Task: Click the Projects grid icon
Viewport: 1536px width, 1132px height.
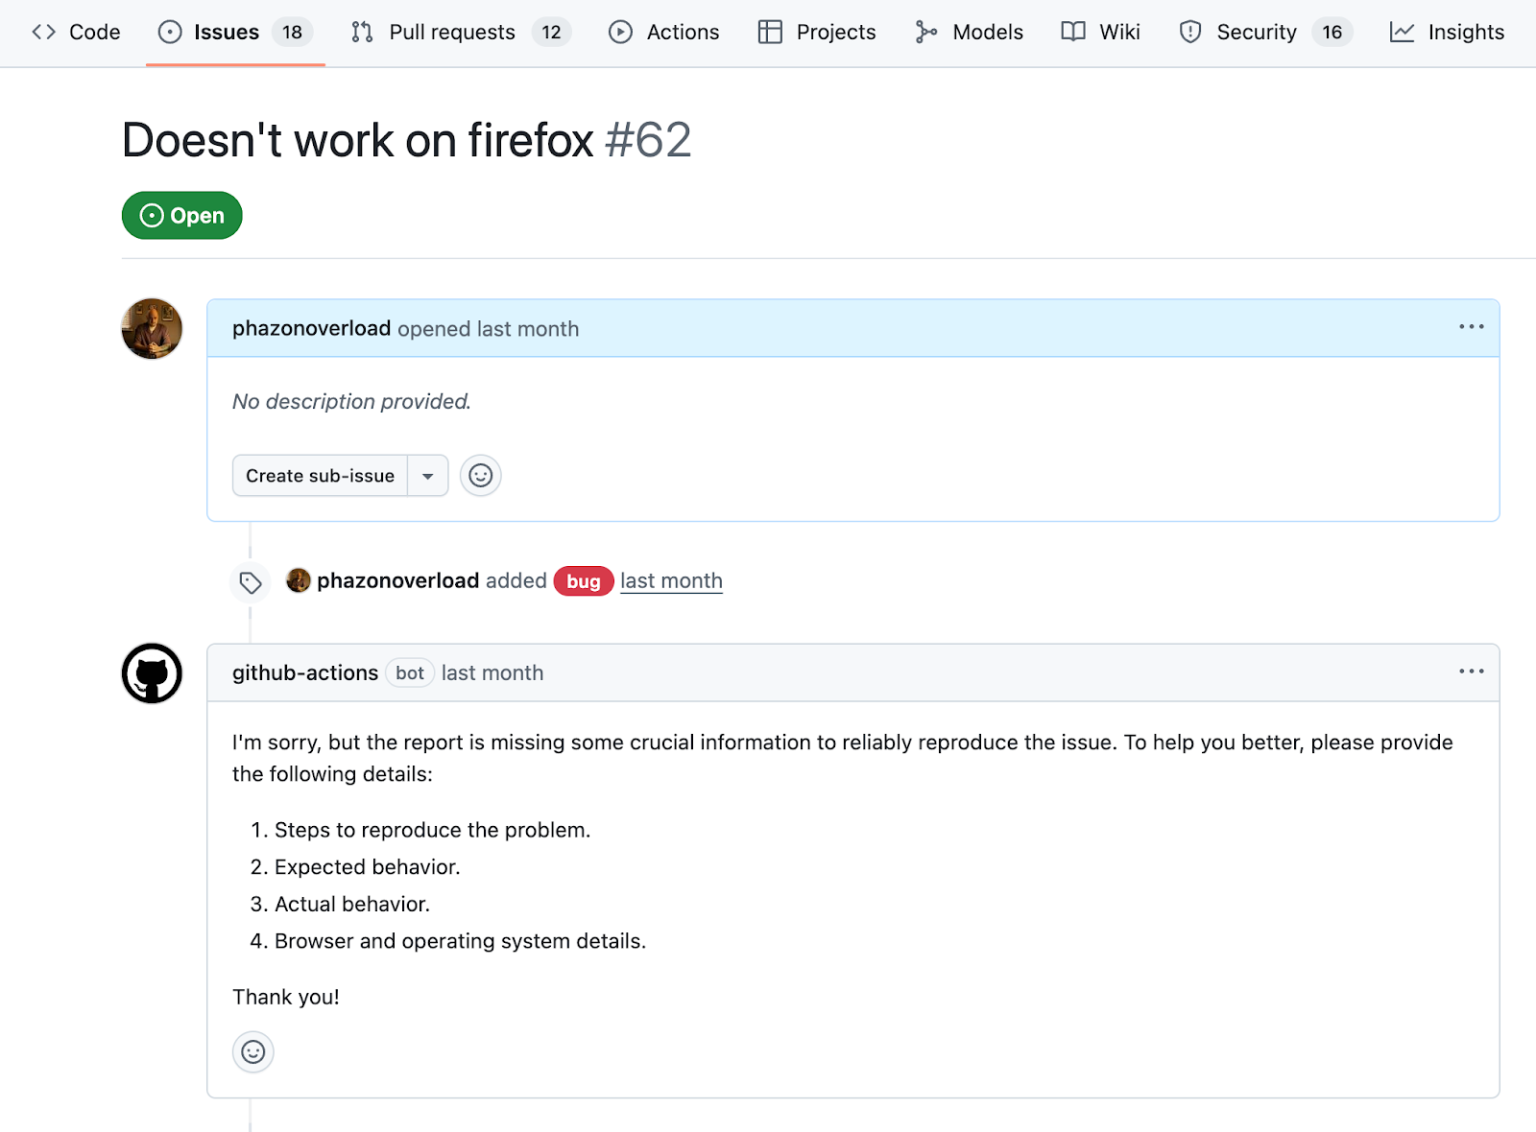Action: [x=770, y=31]
